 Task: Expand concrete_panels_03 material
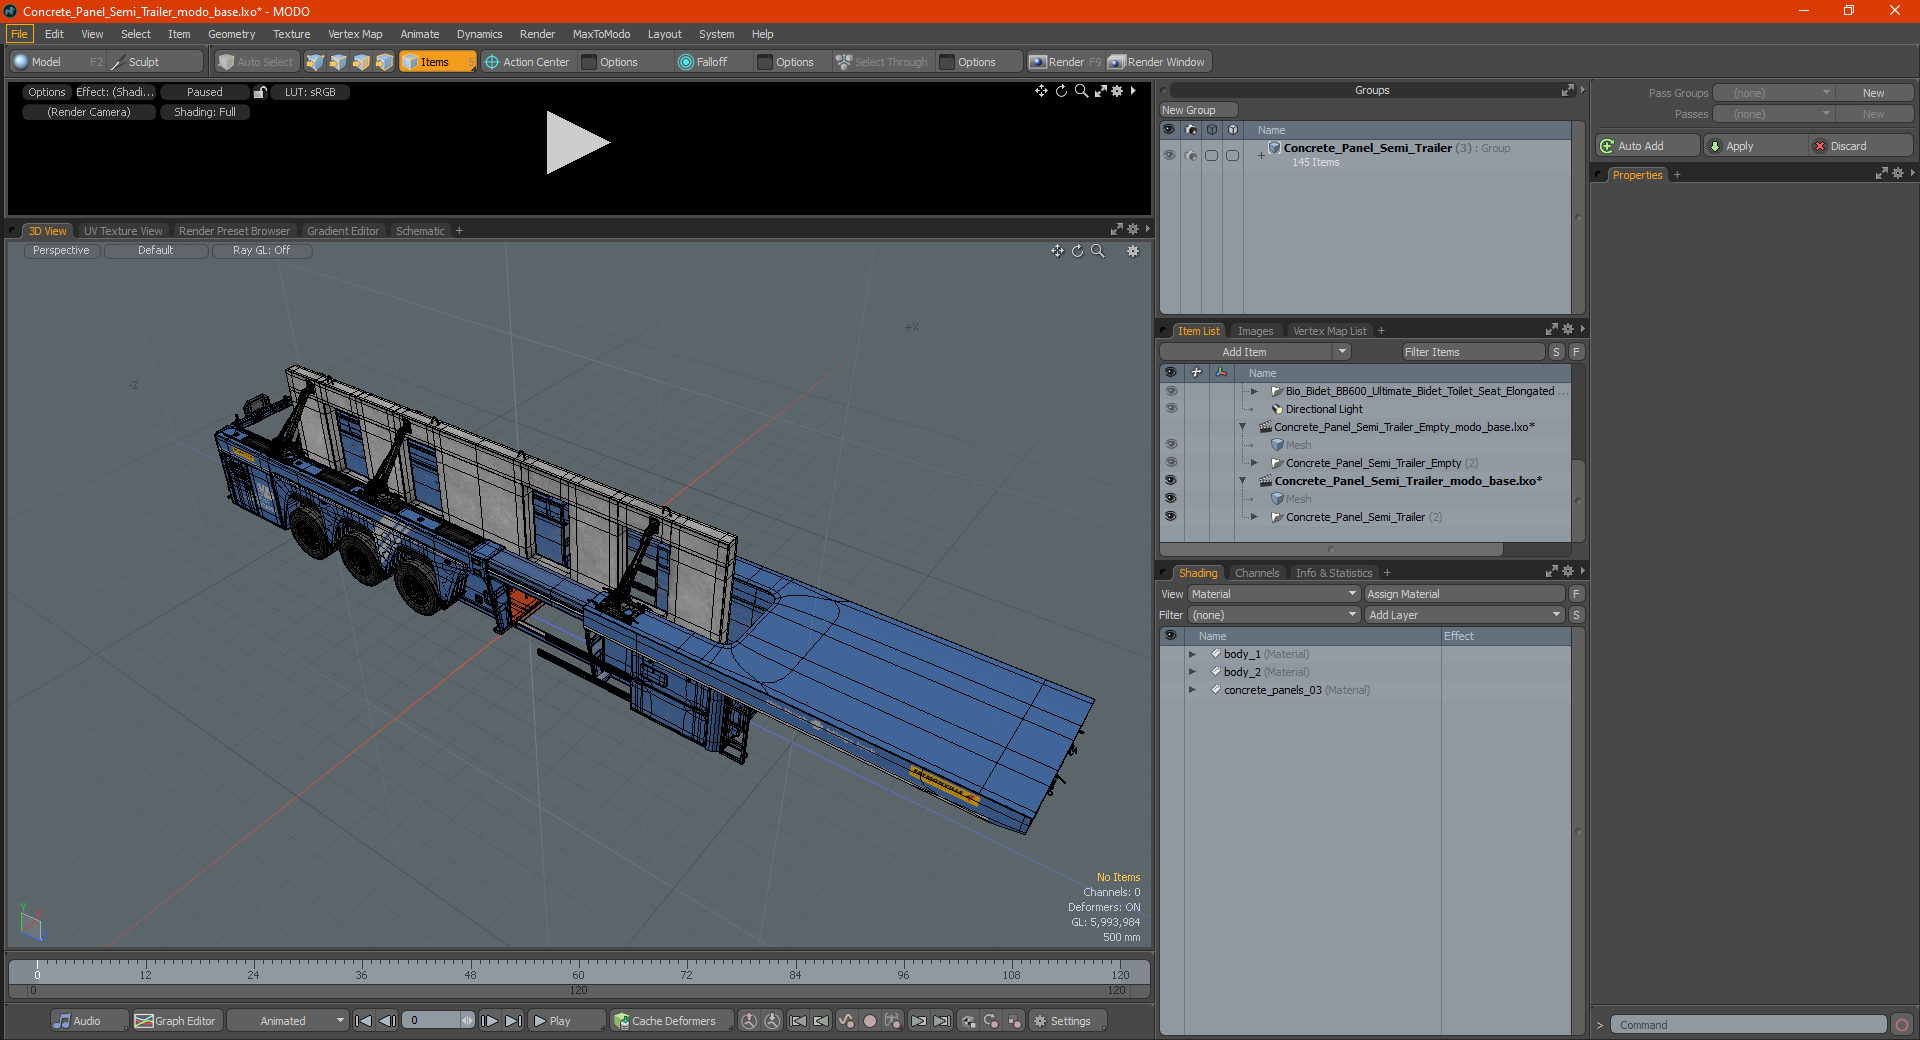point(1192,690)
